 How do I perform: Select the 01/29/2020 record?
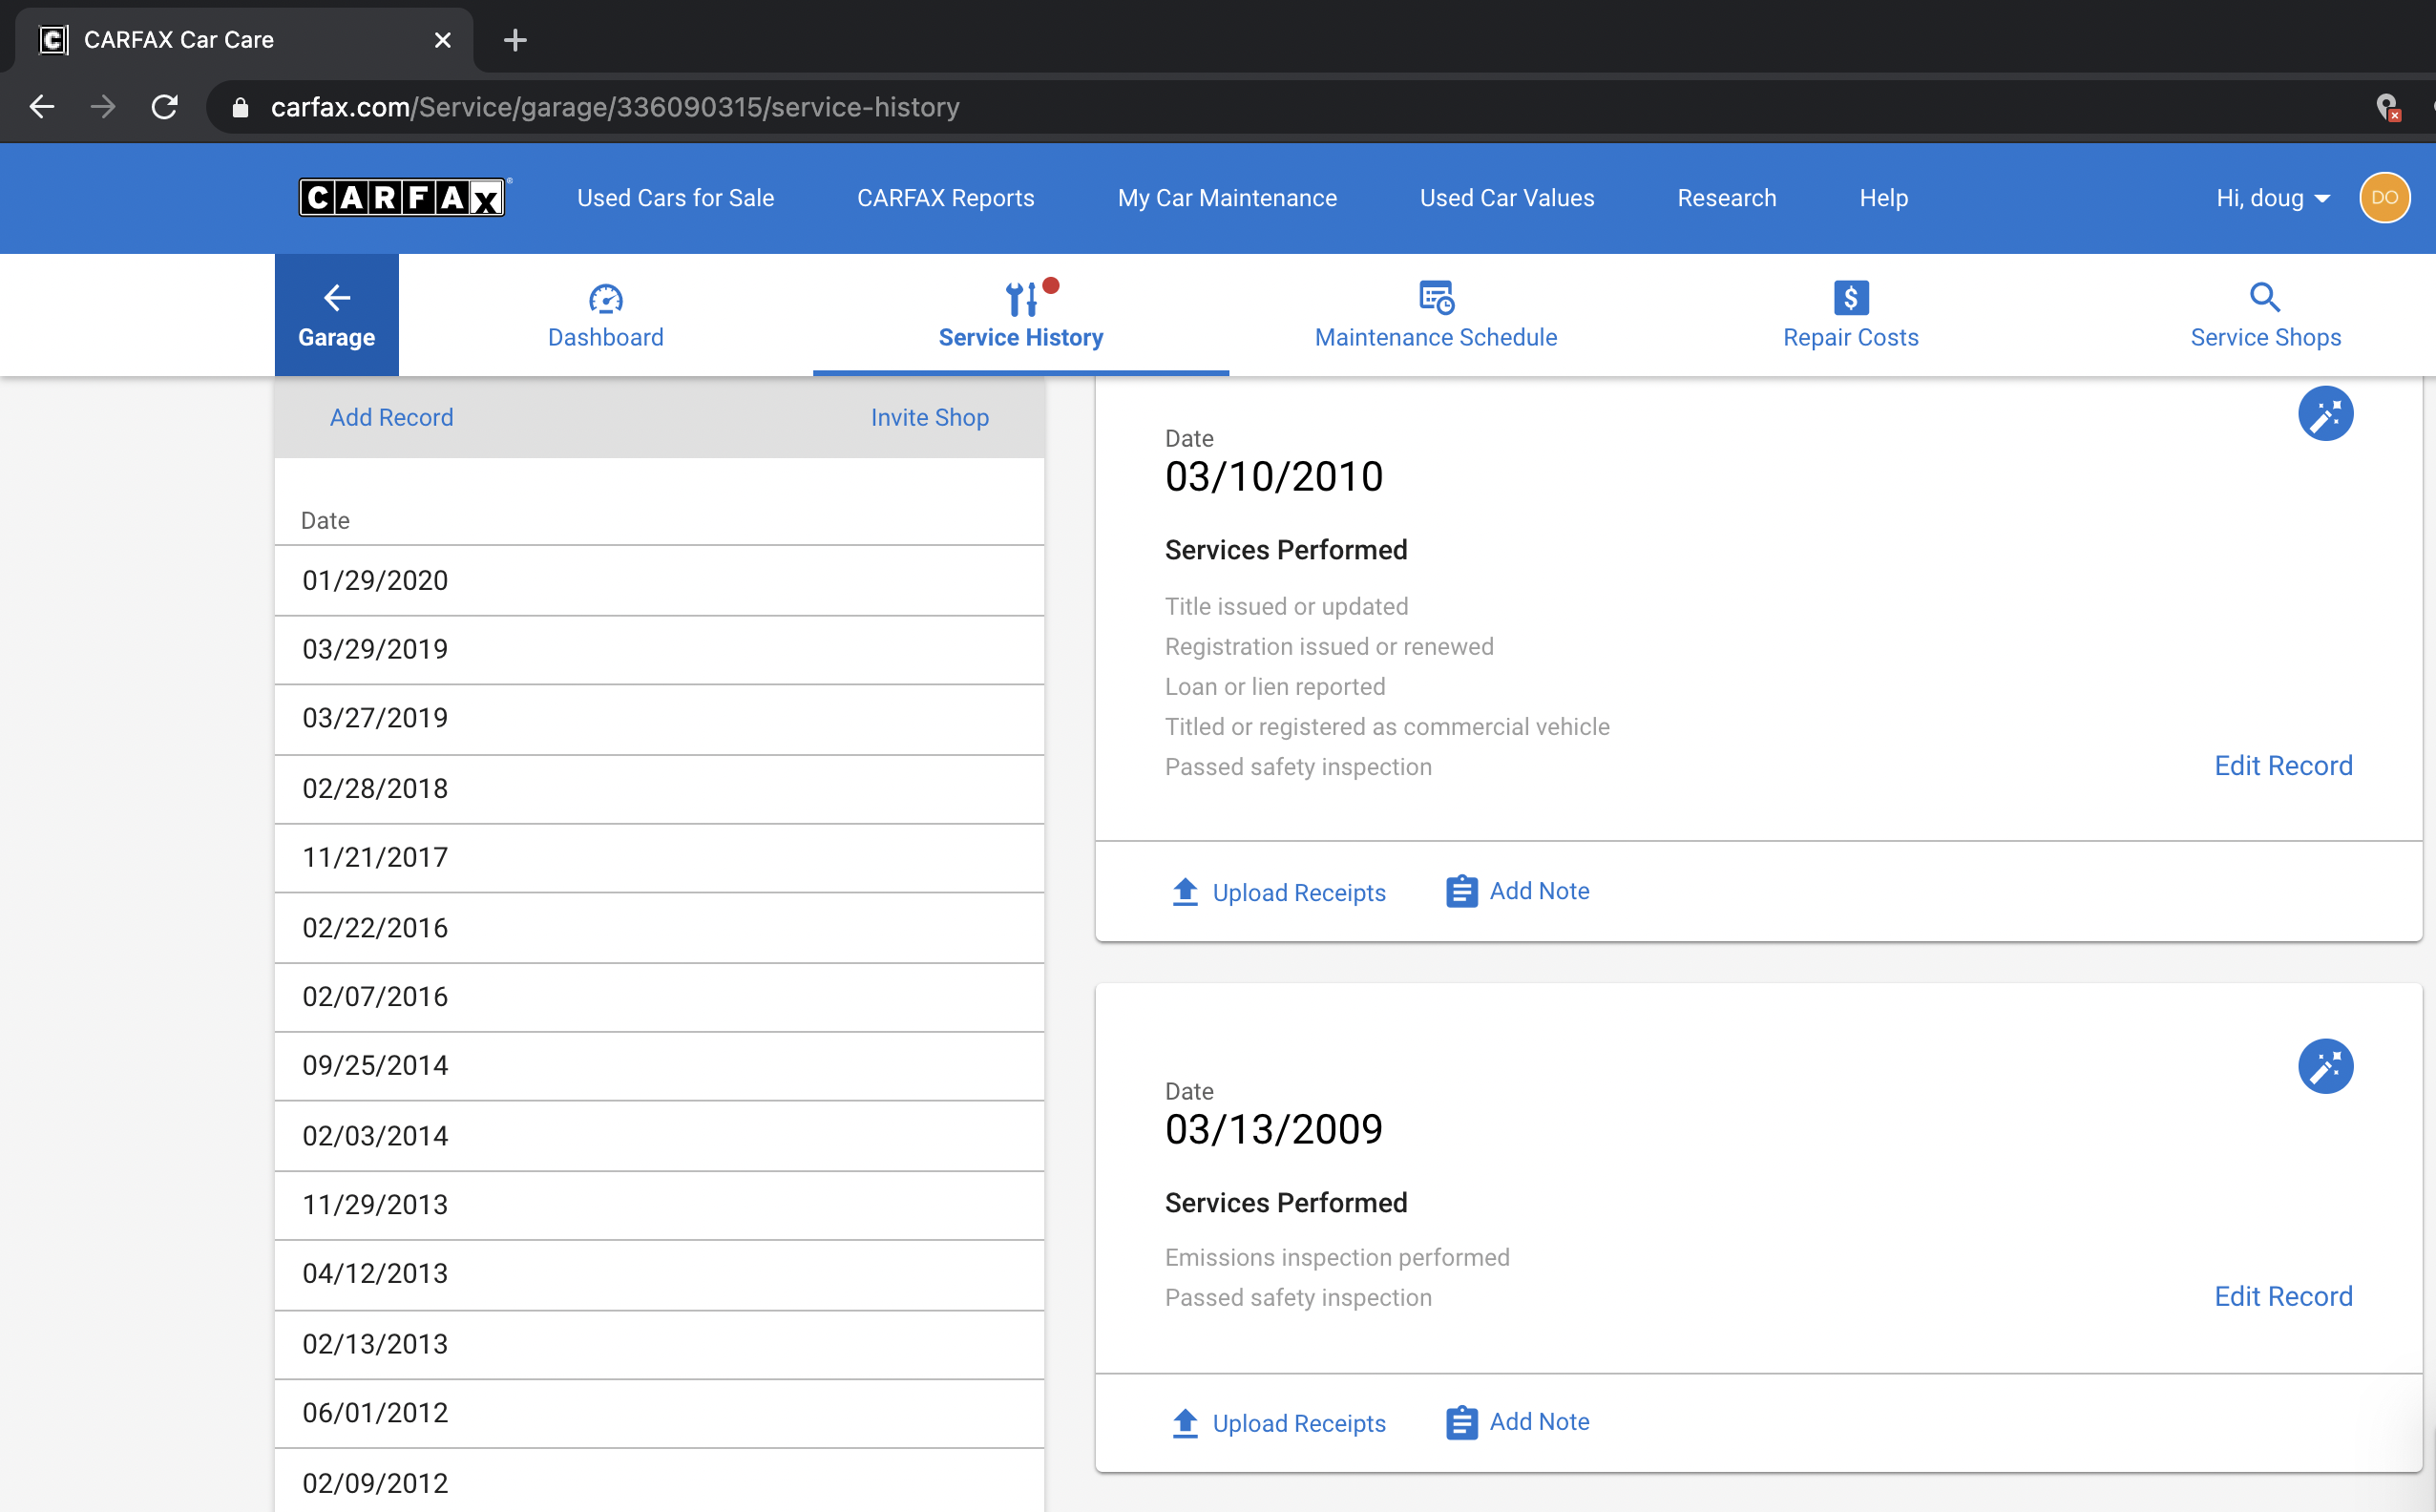[x=659, y=581]
